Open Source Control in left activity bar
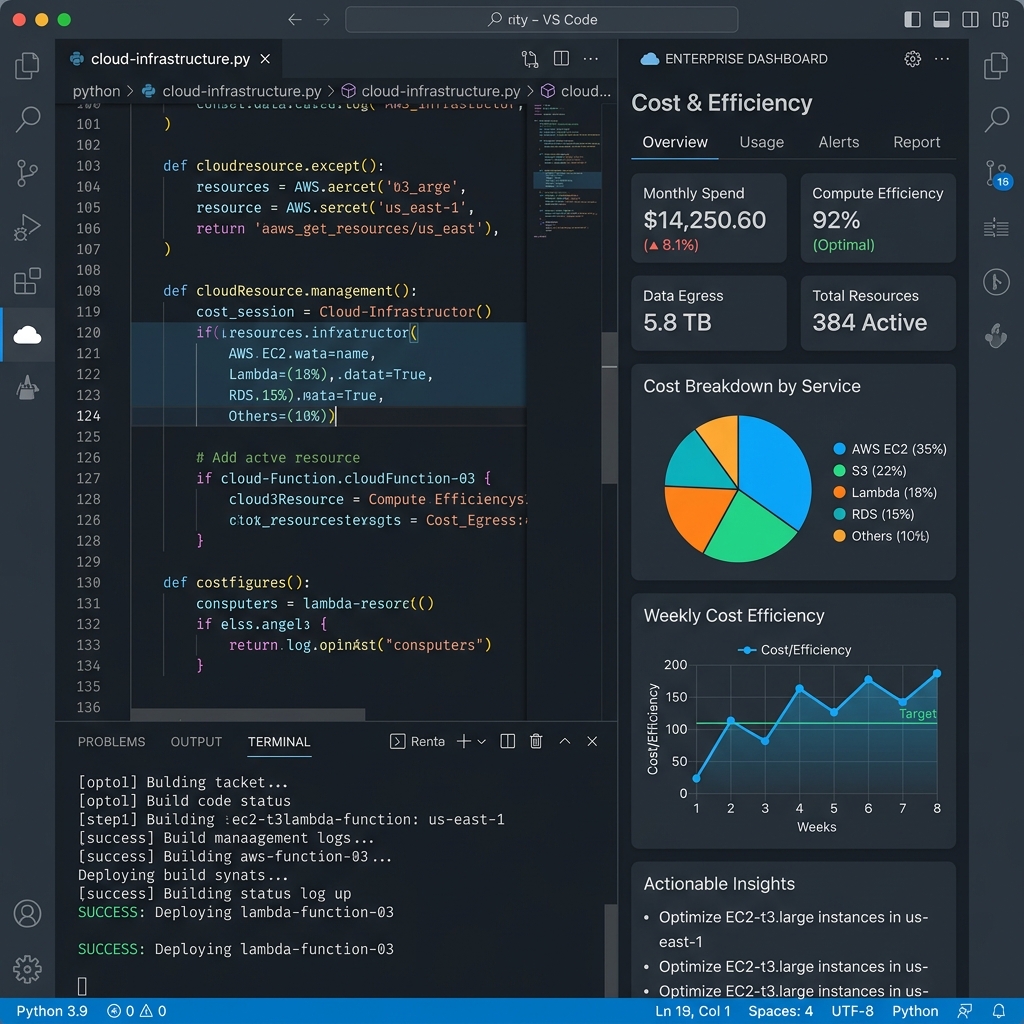The image size is (1024, 1024). (27, 173)
